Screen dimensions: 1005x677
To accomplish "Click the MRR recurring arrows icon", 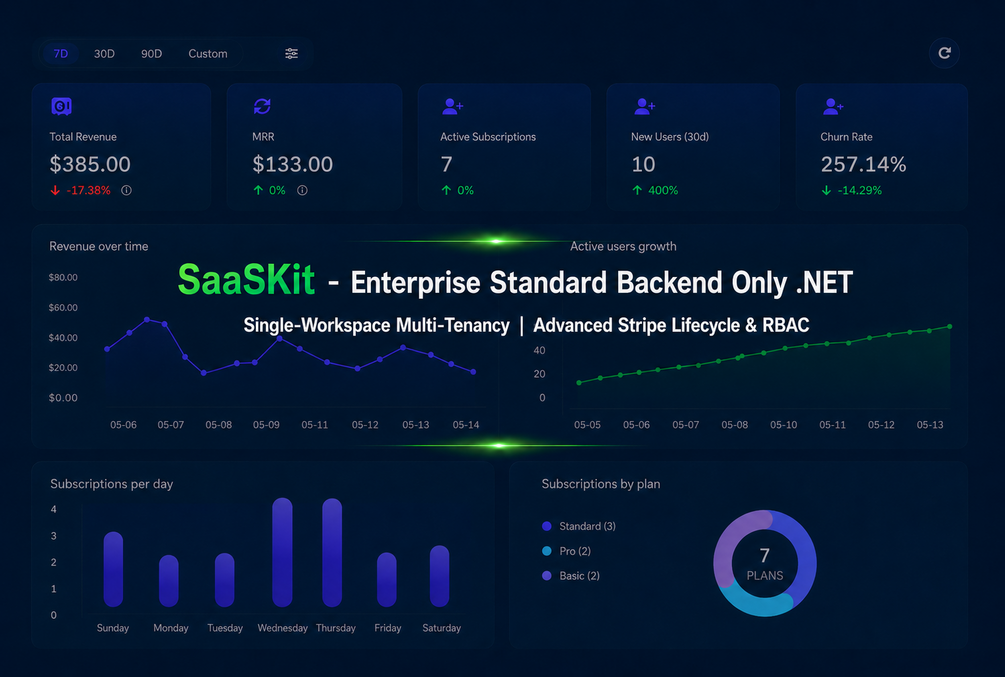I will click(x=262, y=106).
